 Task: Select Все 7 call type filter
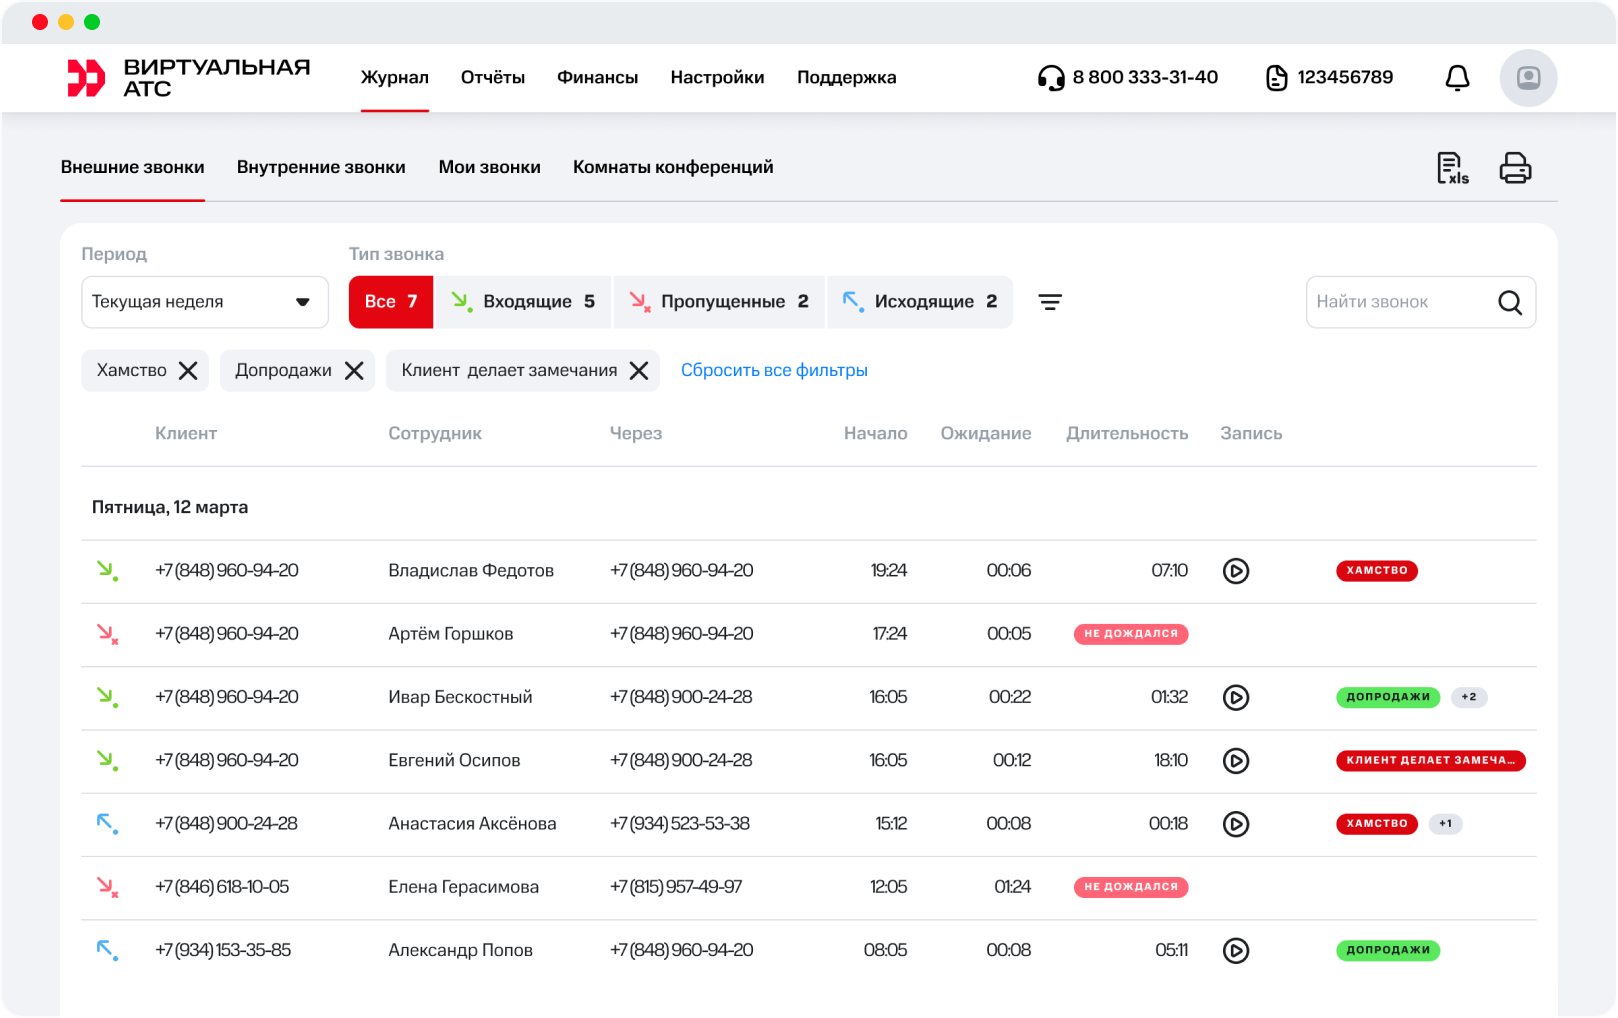(391, 302)
